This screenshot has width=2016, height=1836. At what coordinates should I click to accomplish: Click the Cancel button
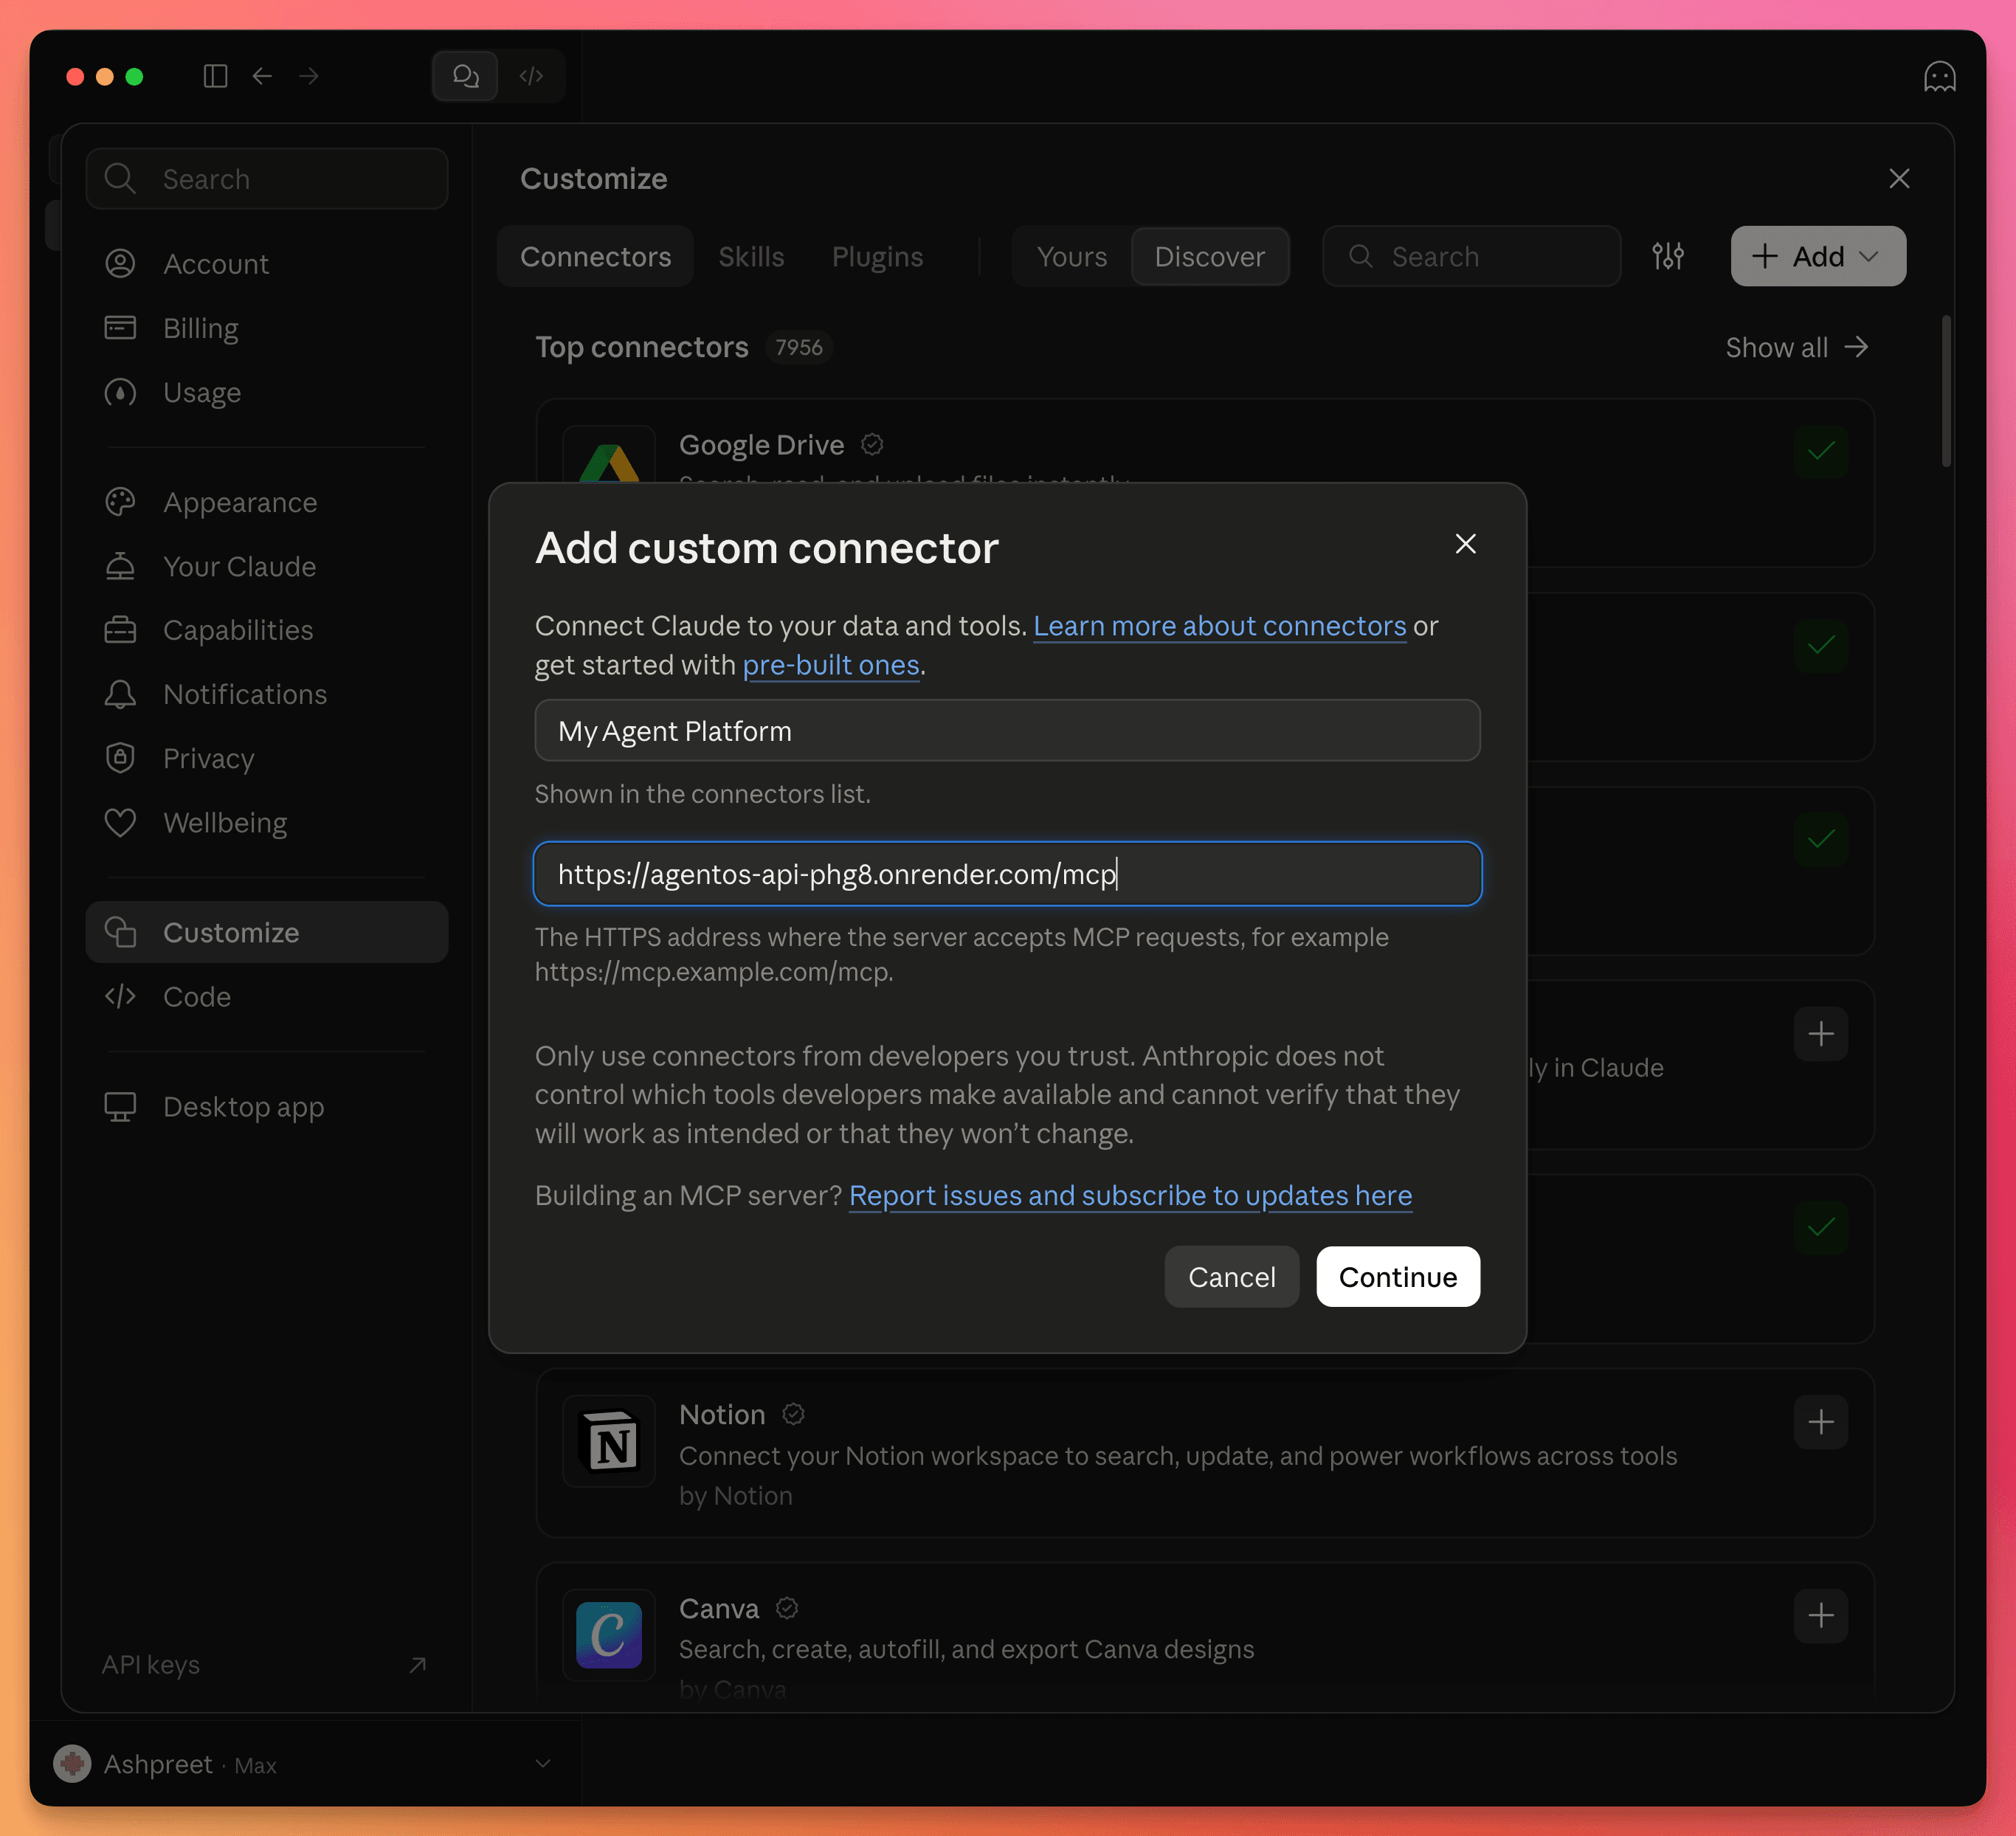pos(1231,1276)
